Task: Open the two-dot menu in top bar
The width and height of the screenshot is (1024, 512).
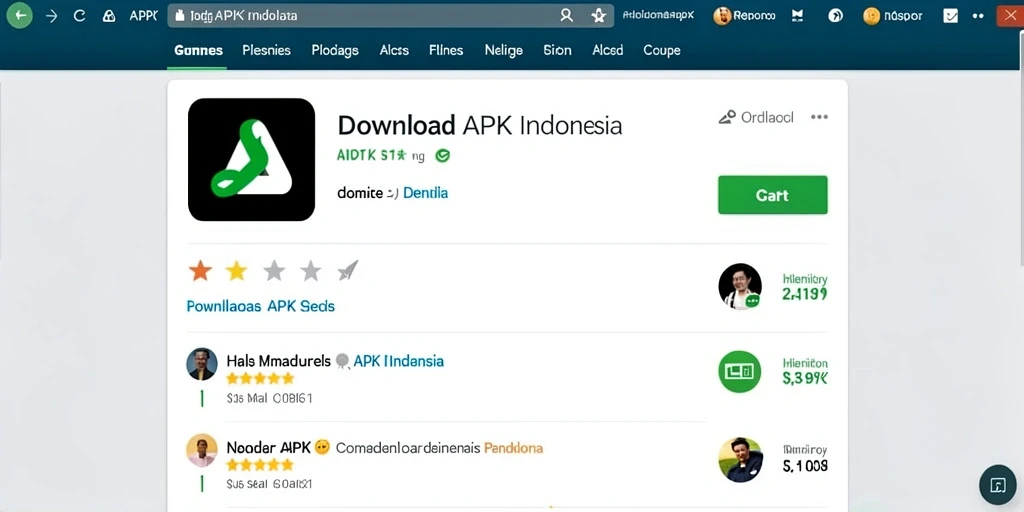Action: 978,16
